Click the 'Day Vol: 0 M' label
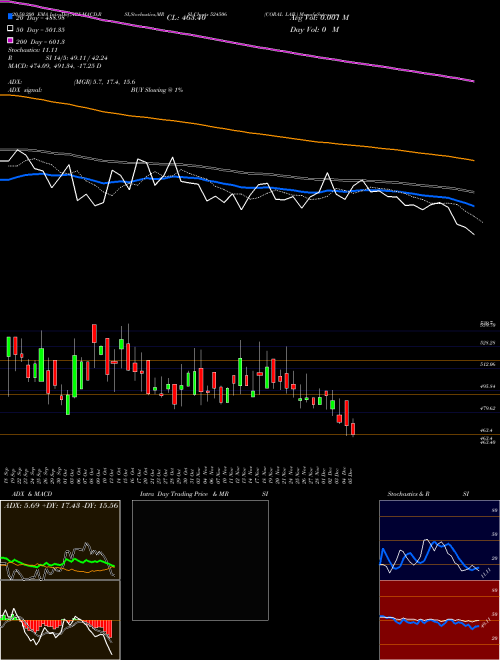The image size is (500, 660). point(314,29)
